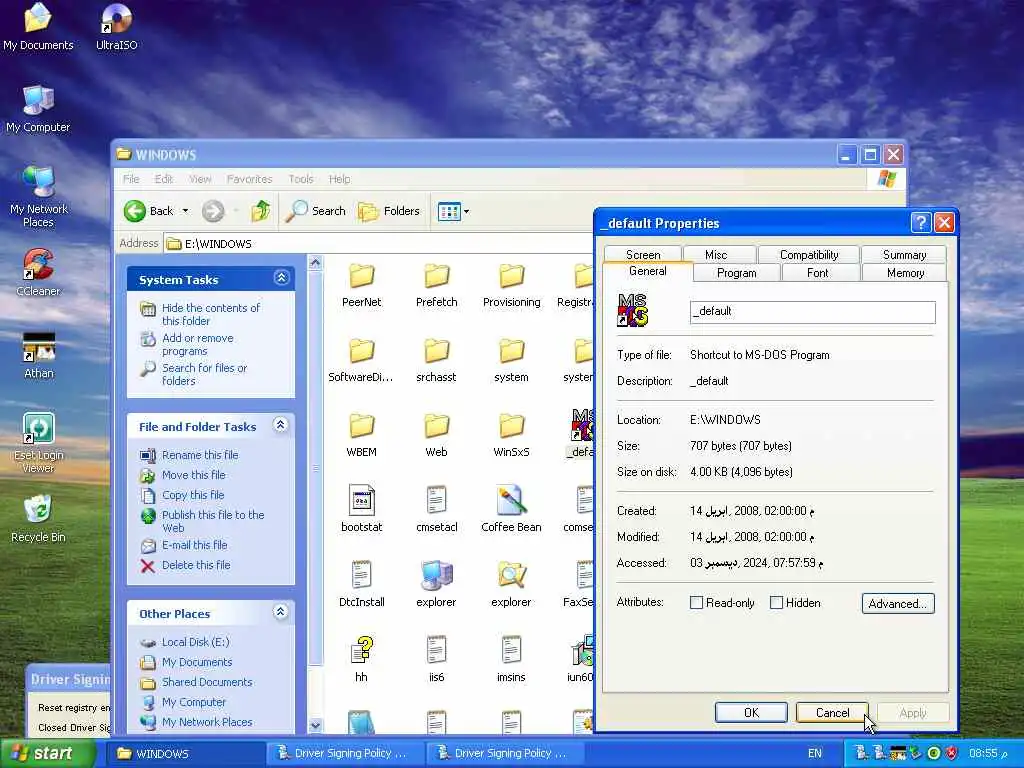
Task: Open My Computer desktop icon
Action: point(38,108)
